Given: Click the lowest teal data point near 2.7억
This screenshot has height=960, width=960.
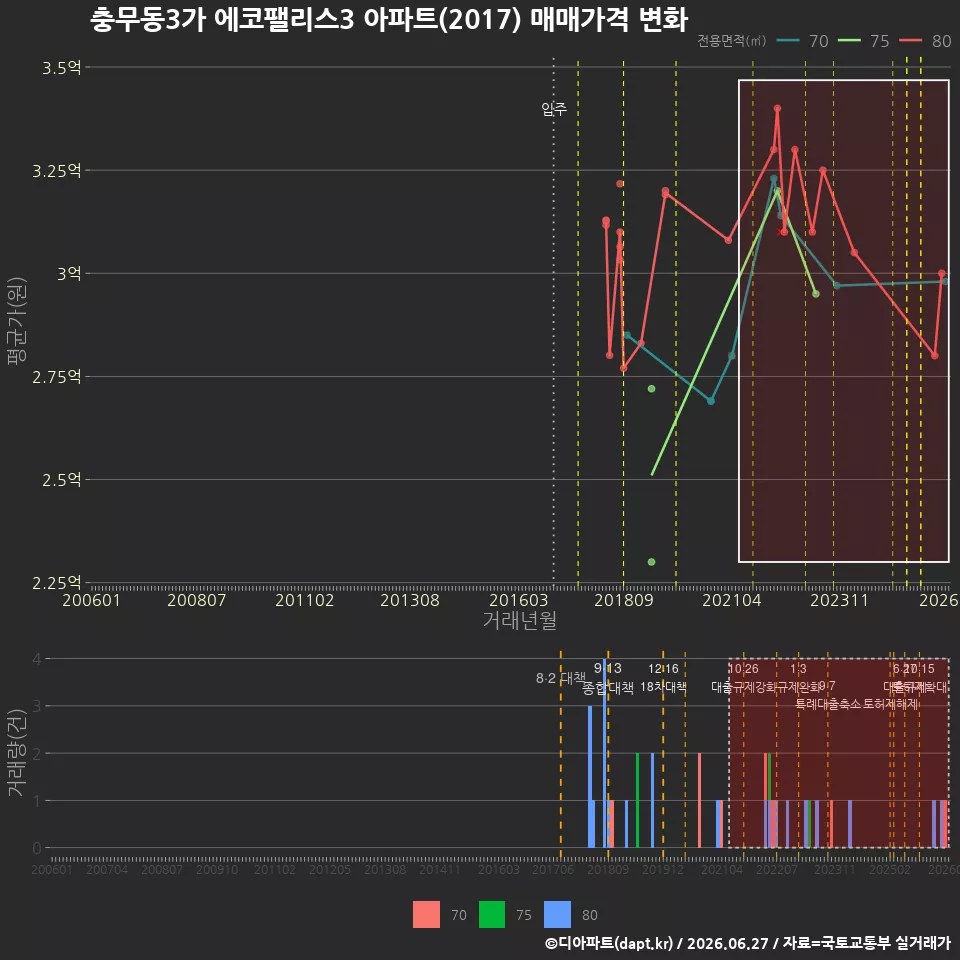Looking at the screenshot, I should coord(711,401).
